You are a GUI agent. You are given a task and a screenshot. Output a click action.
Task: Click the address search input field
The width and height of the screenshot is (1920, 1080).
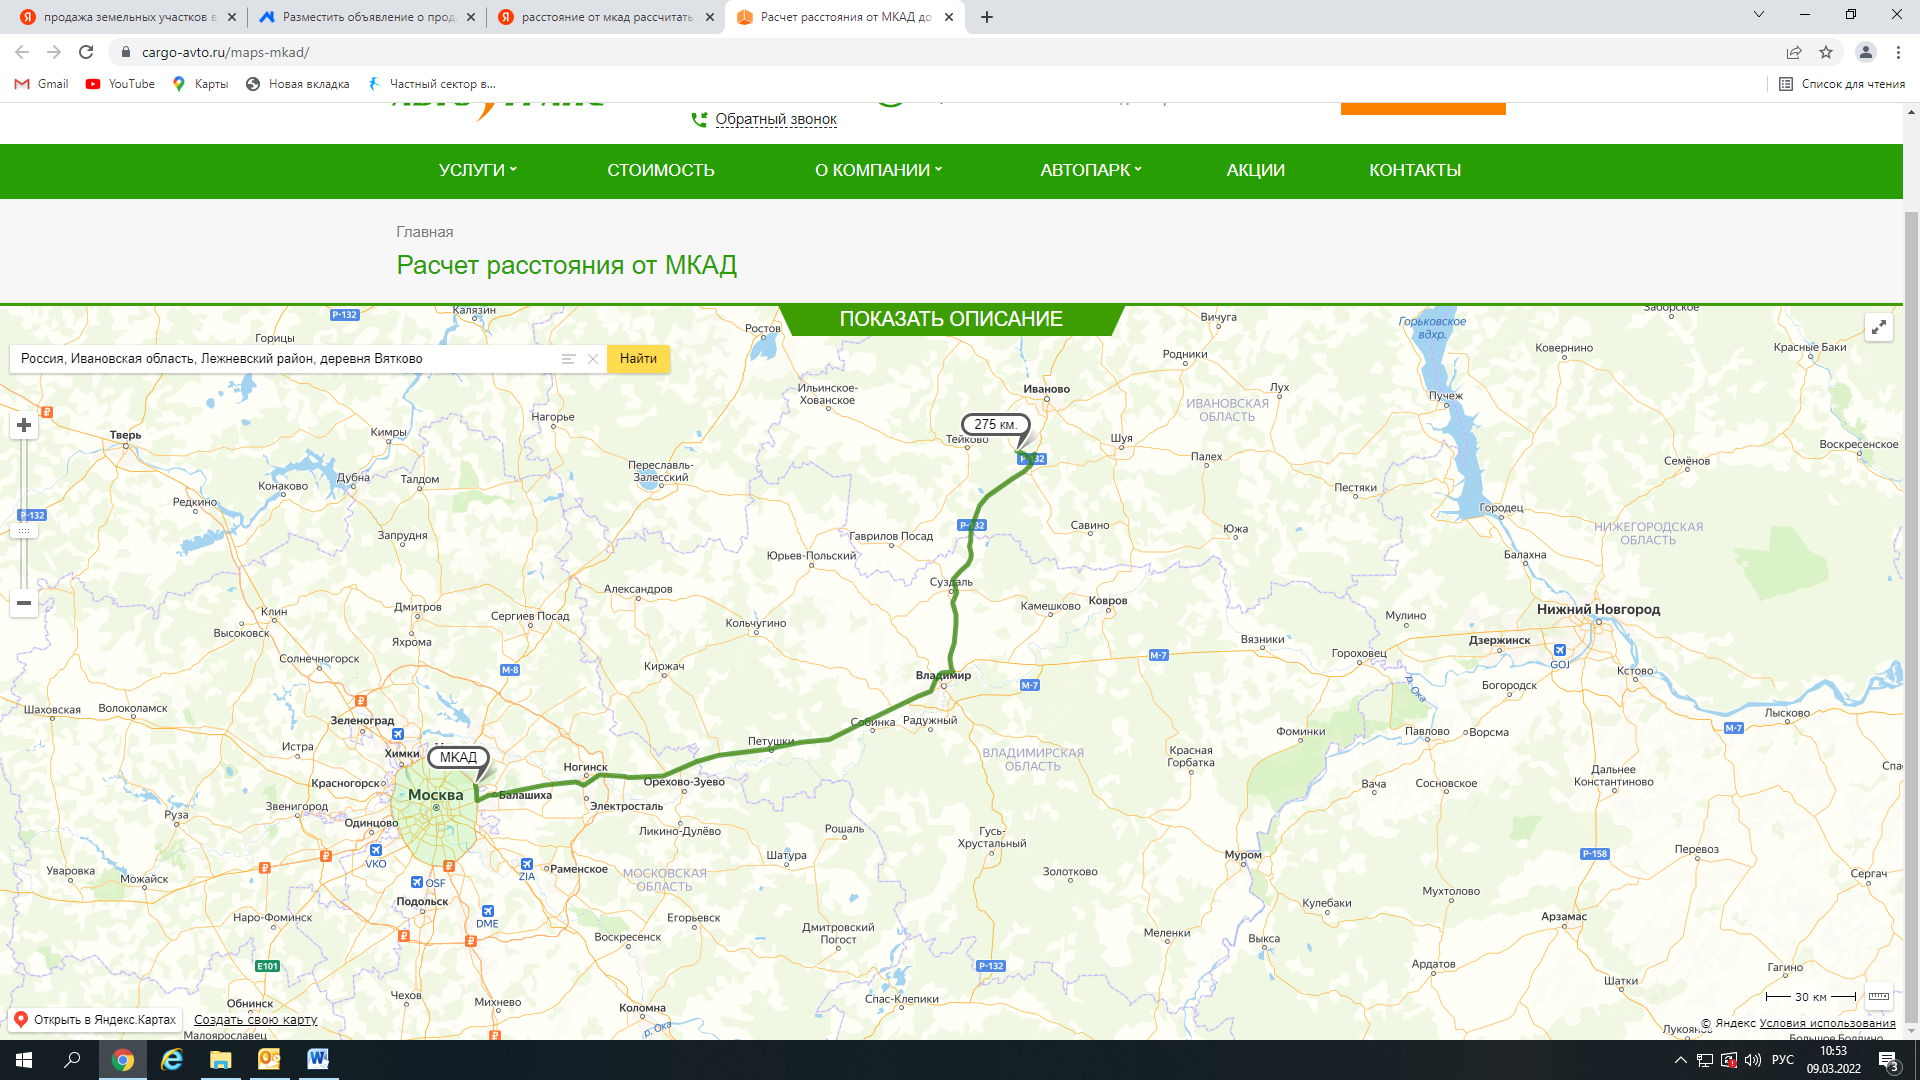tap(285, 359)
